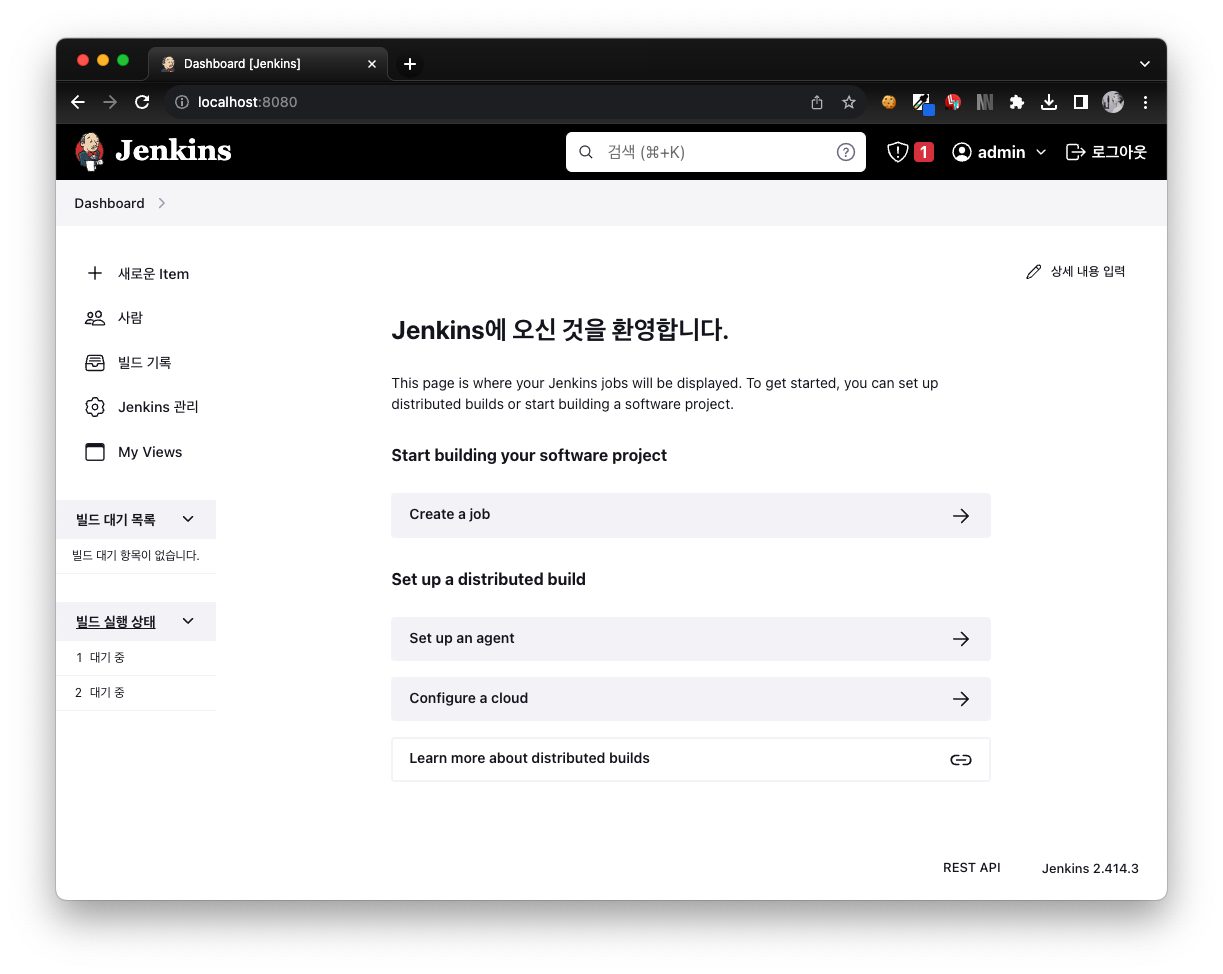Click 상세 내용 입력 link
Screen dimensions: 1223x974
(1087, 272)
